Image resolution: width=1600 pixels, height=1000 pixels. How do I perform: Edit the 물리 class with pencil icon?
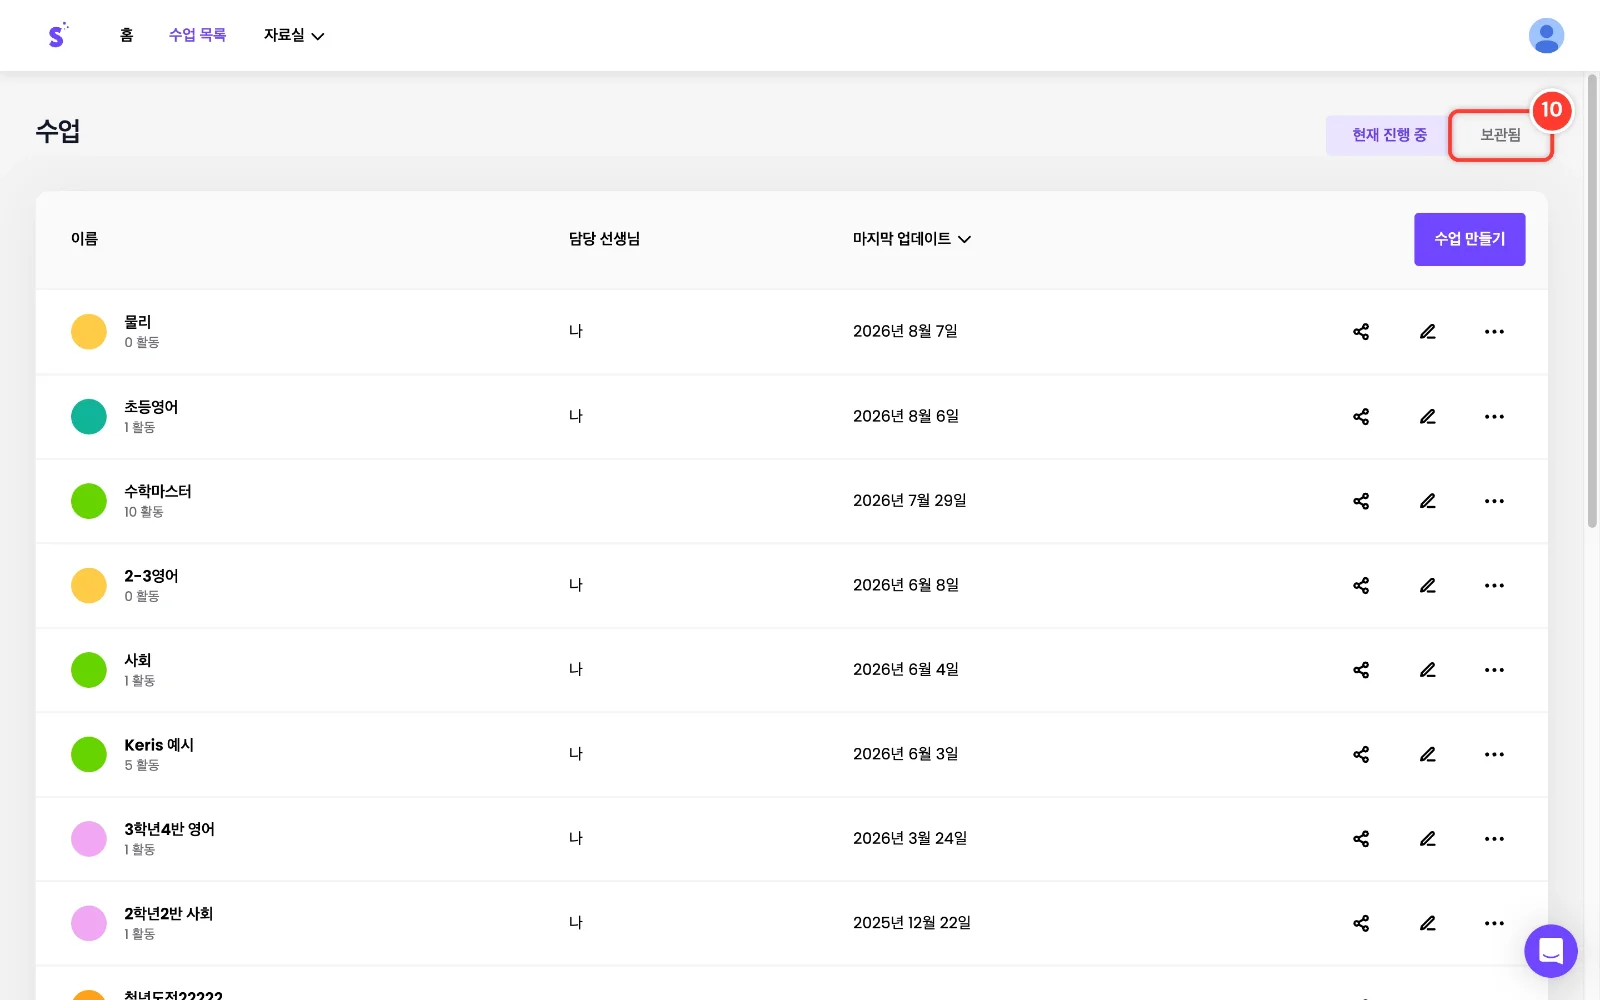pyautogui.click(x=1428, y=332)
